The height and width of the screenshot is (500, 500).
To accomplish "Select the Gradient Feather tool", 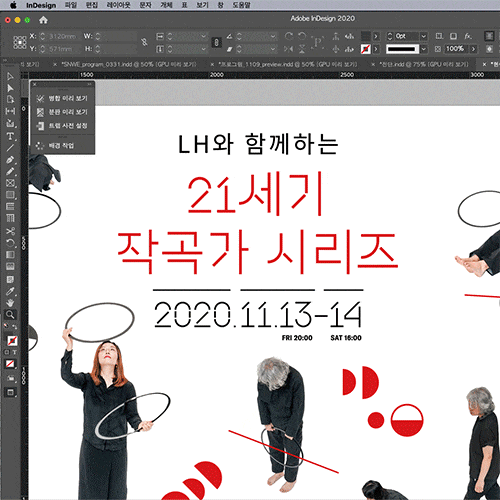I will (10, 266).
